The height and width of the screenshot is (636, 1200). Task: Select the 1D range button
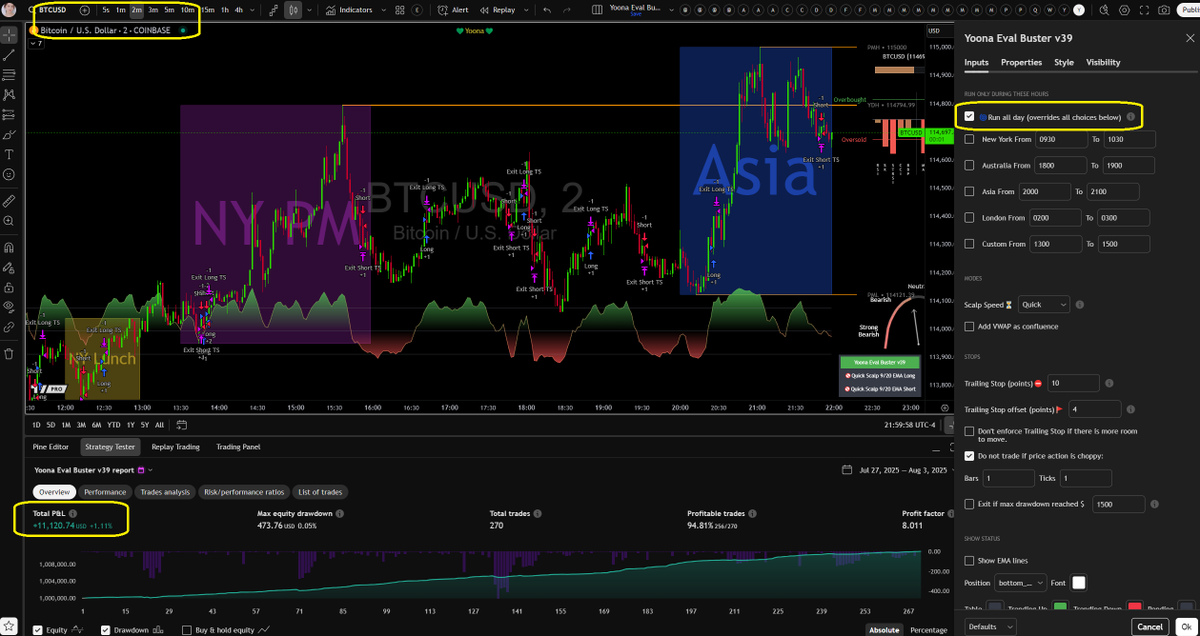37,424
